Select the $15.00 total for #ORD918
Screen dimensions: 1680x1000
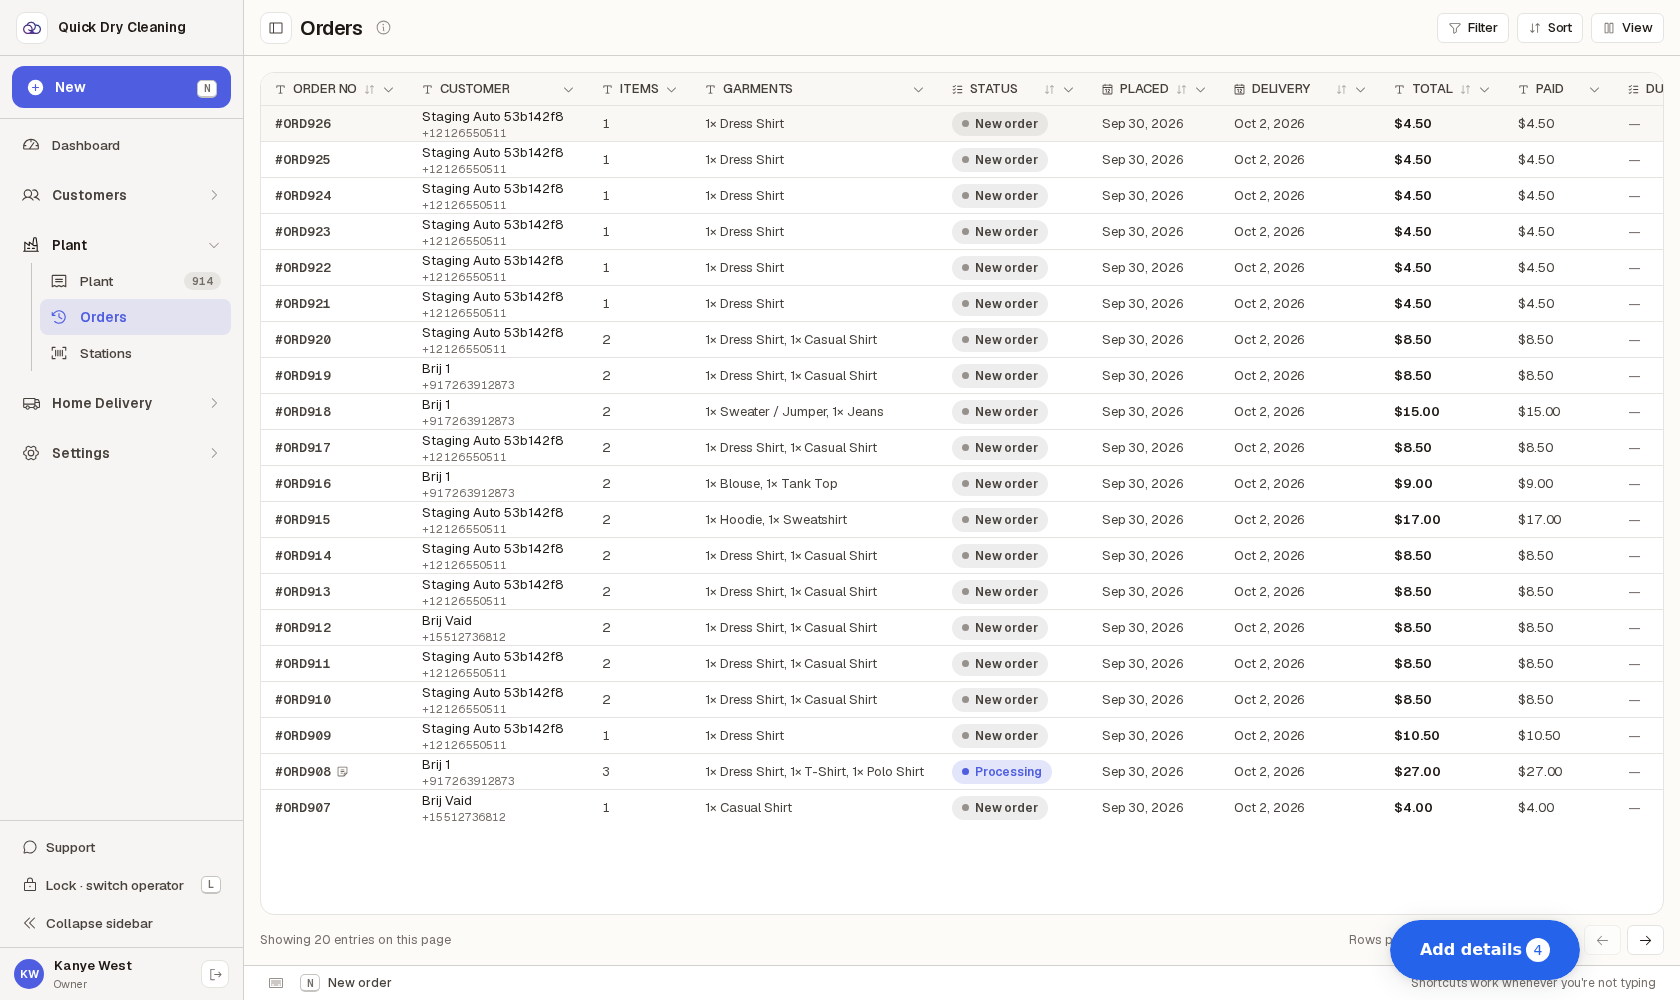pyautogui.click(x=1417, y=412)
